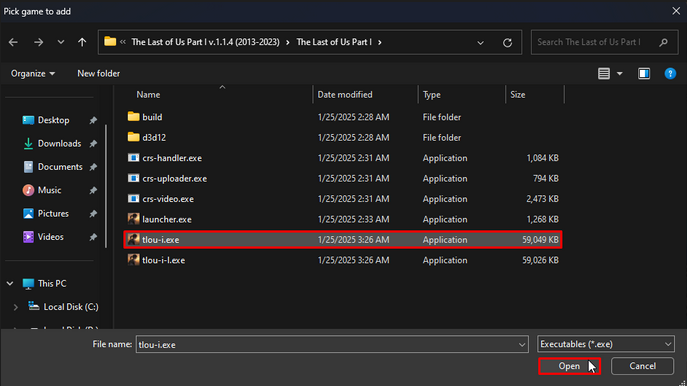This screenshot has width=687, height=386.
Task: Click the Cancel button
Action: point(642,366)
